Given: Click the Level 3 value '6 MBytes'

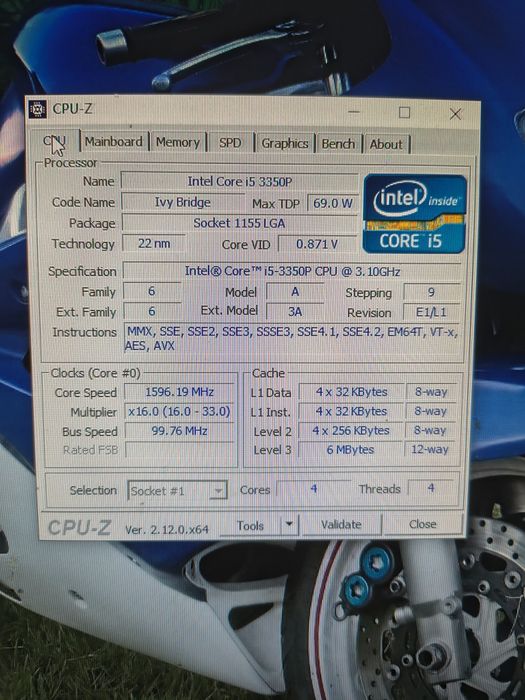Looking at the screenshot, I should pos(351,449).
